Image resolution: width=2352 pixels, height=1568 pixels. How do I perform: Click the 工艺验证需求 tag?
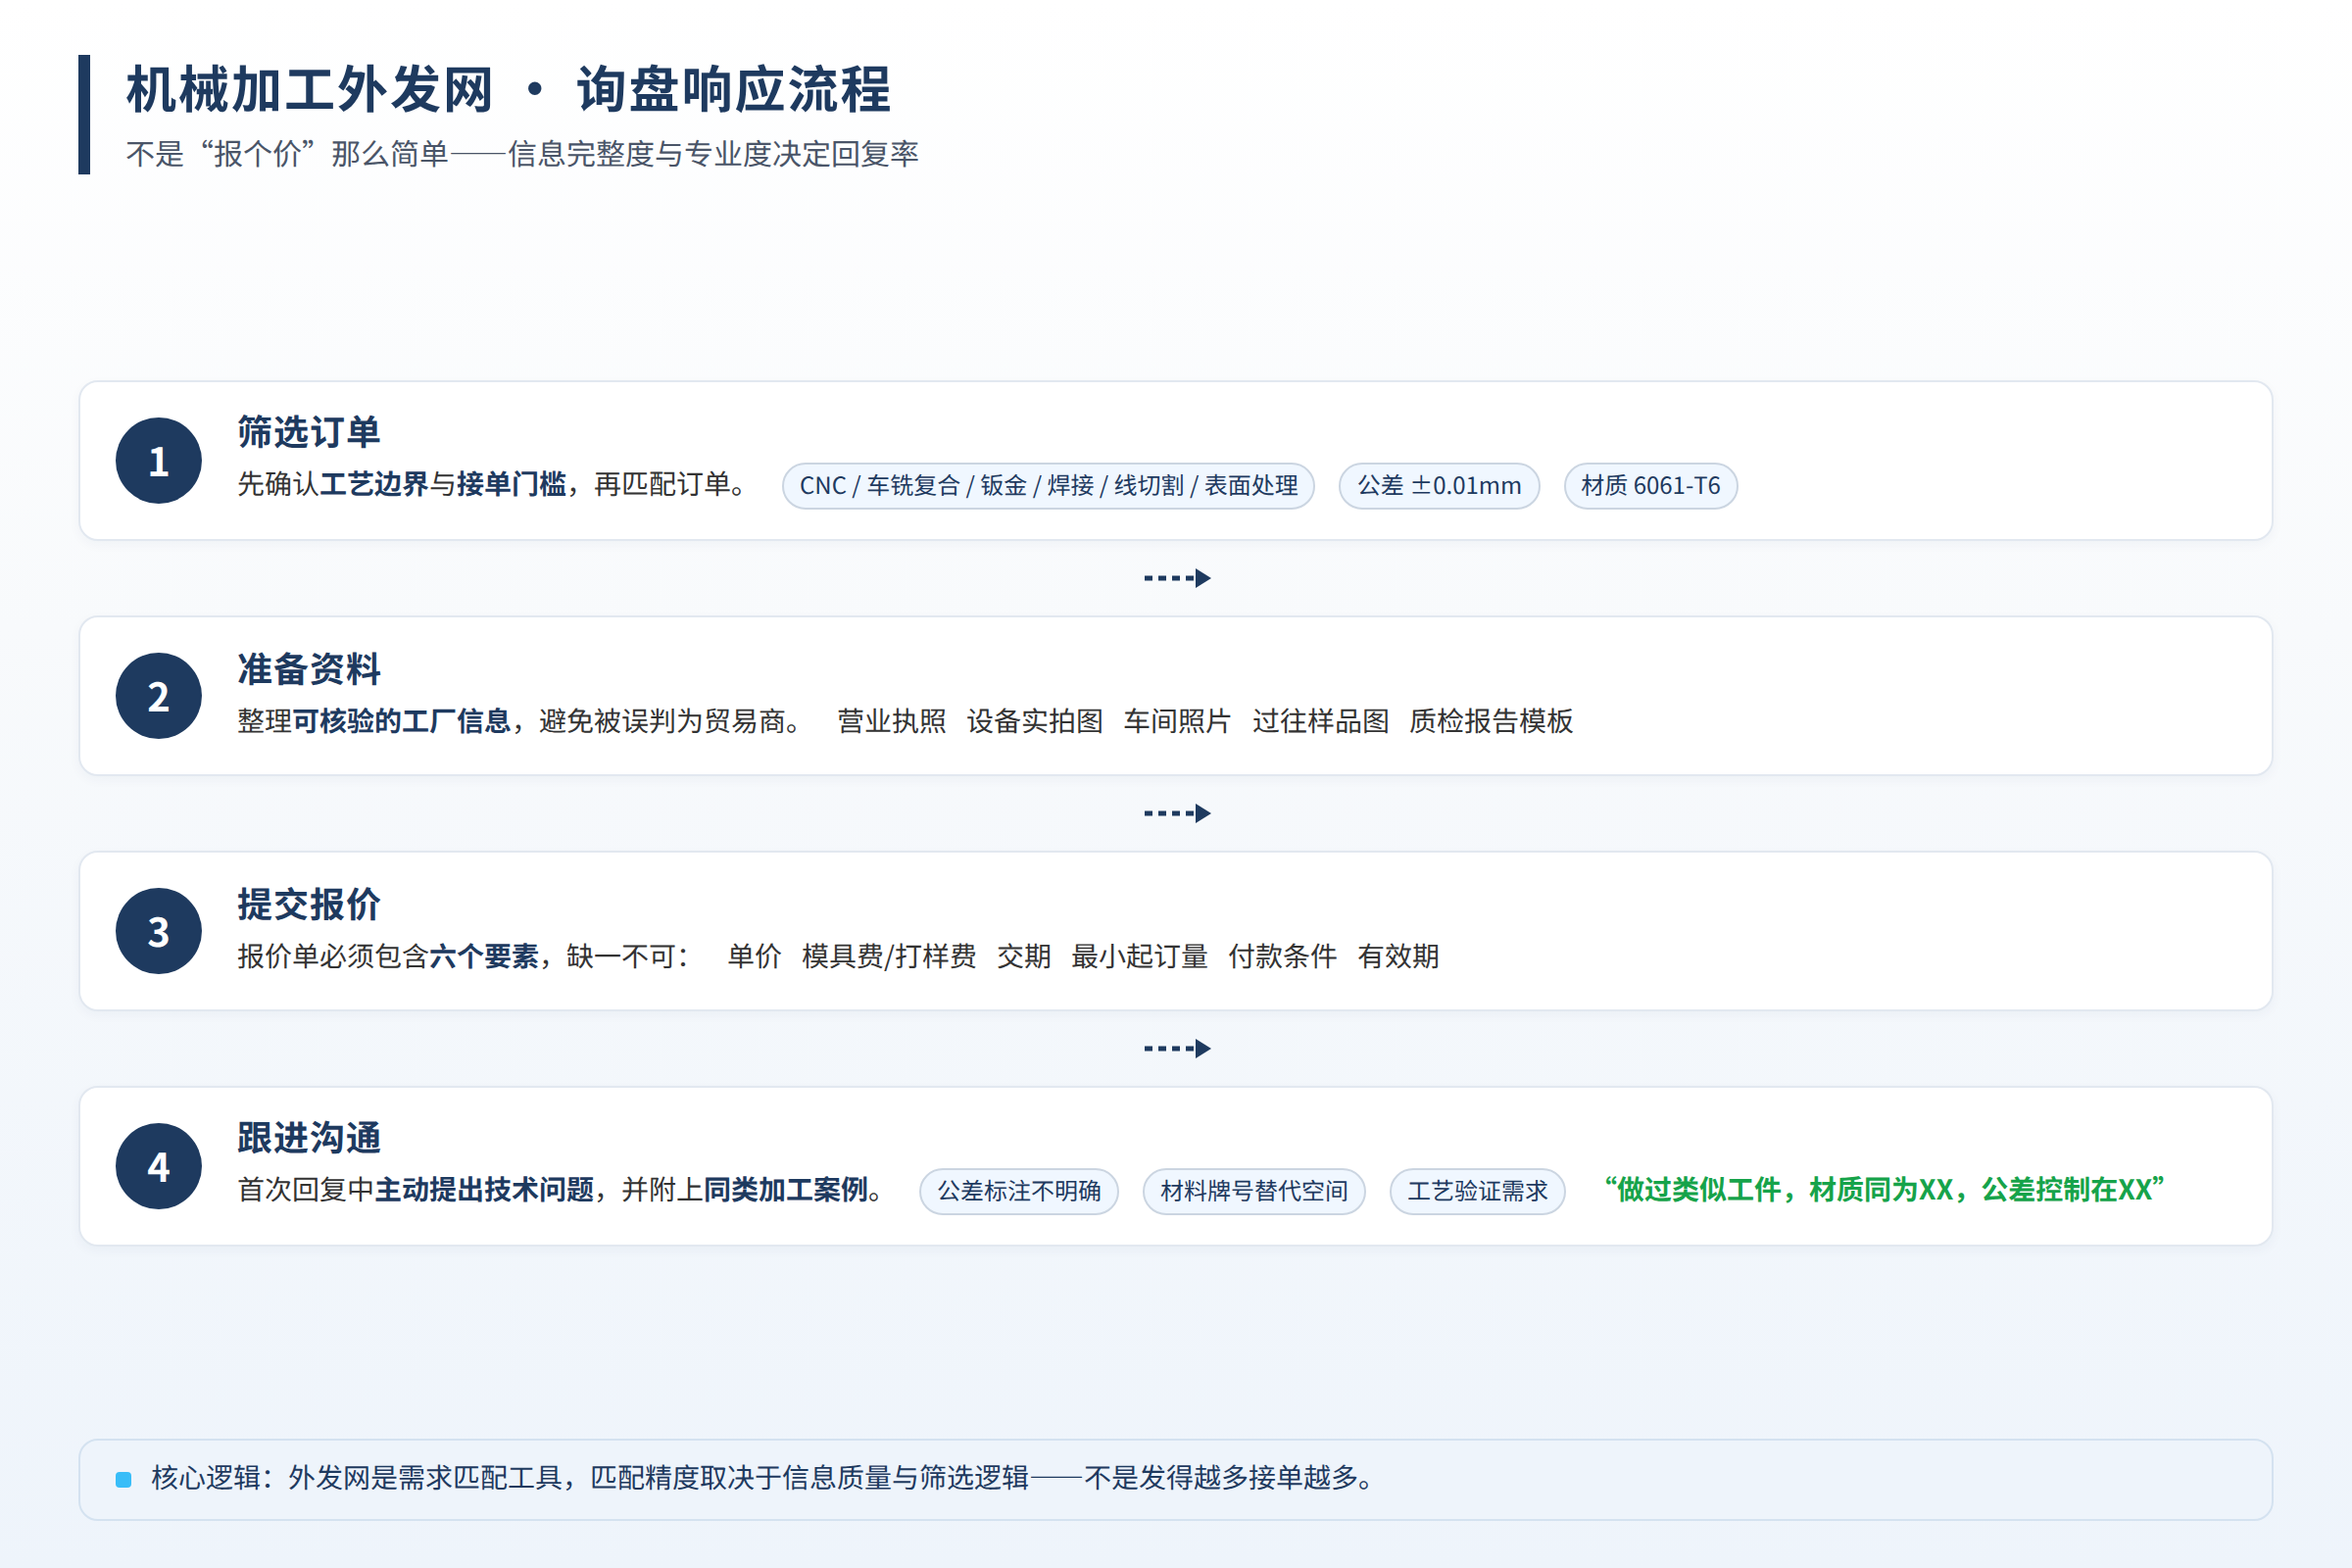click(1477, 1191)
